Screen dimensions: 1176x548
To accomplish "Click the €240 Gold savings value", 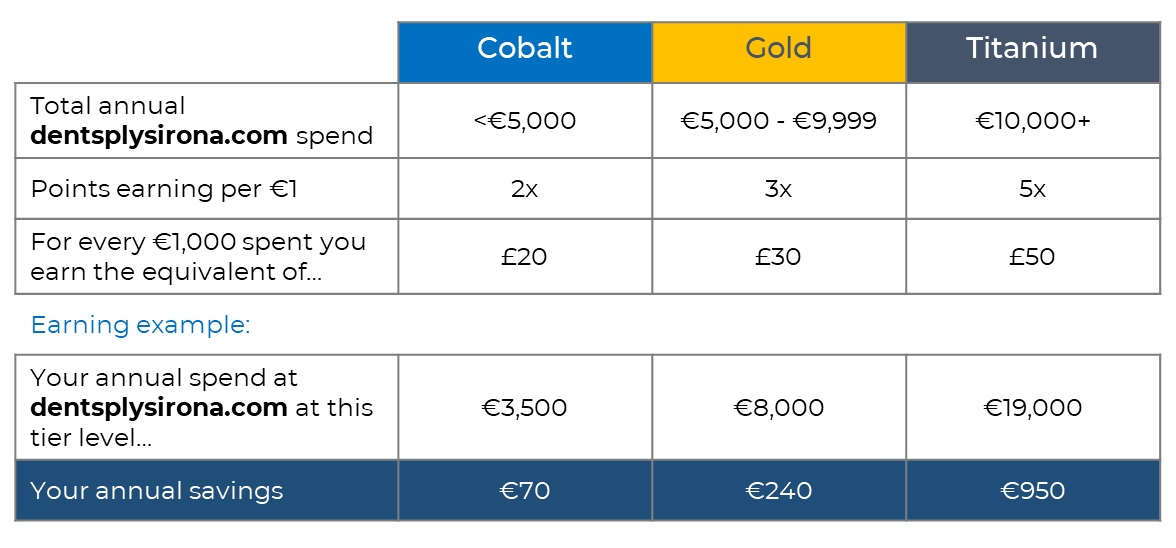I will [x=778, y=491].
